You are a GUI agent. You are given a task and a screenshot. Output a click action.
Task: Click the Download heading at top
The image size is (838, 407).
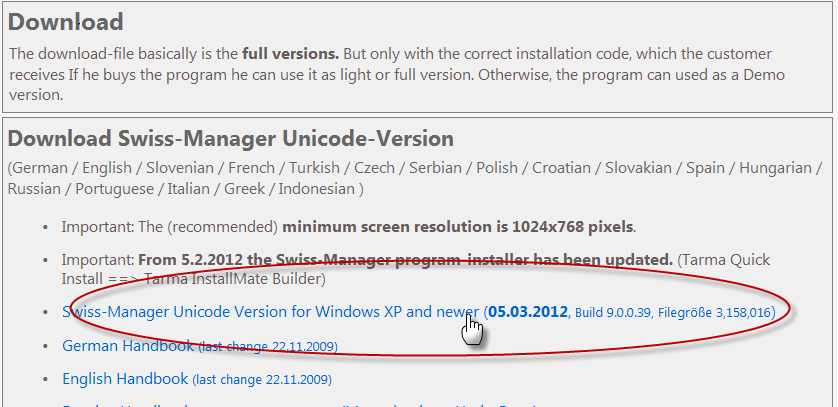[x=66, y=22]
